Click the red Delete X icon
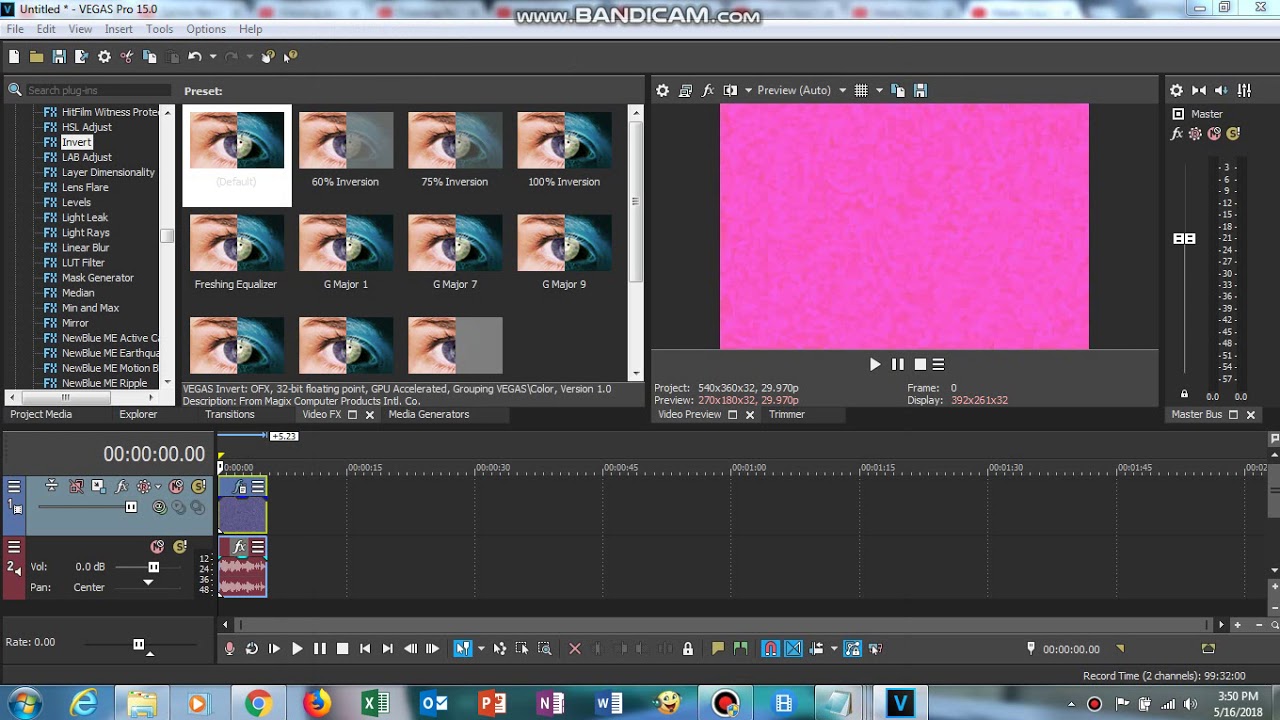Screen dimensions: 1280x720 [x=575, y=649]
